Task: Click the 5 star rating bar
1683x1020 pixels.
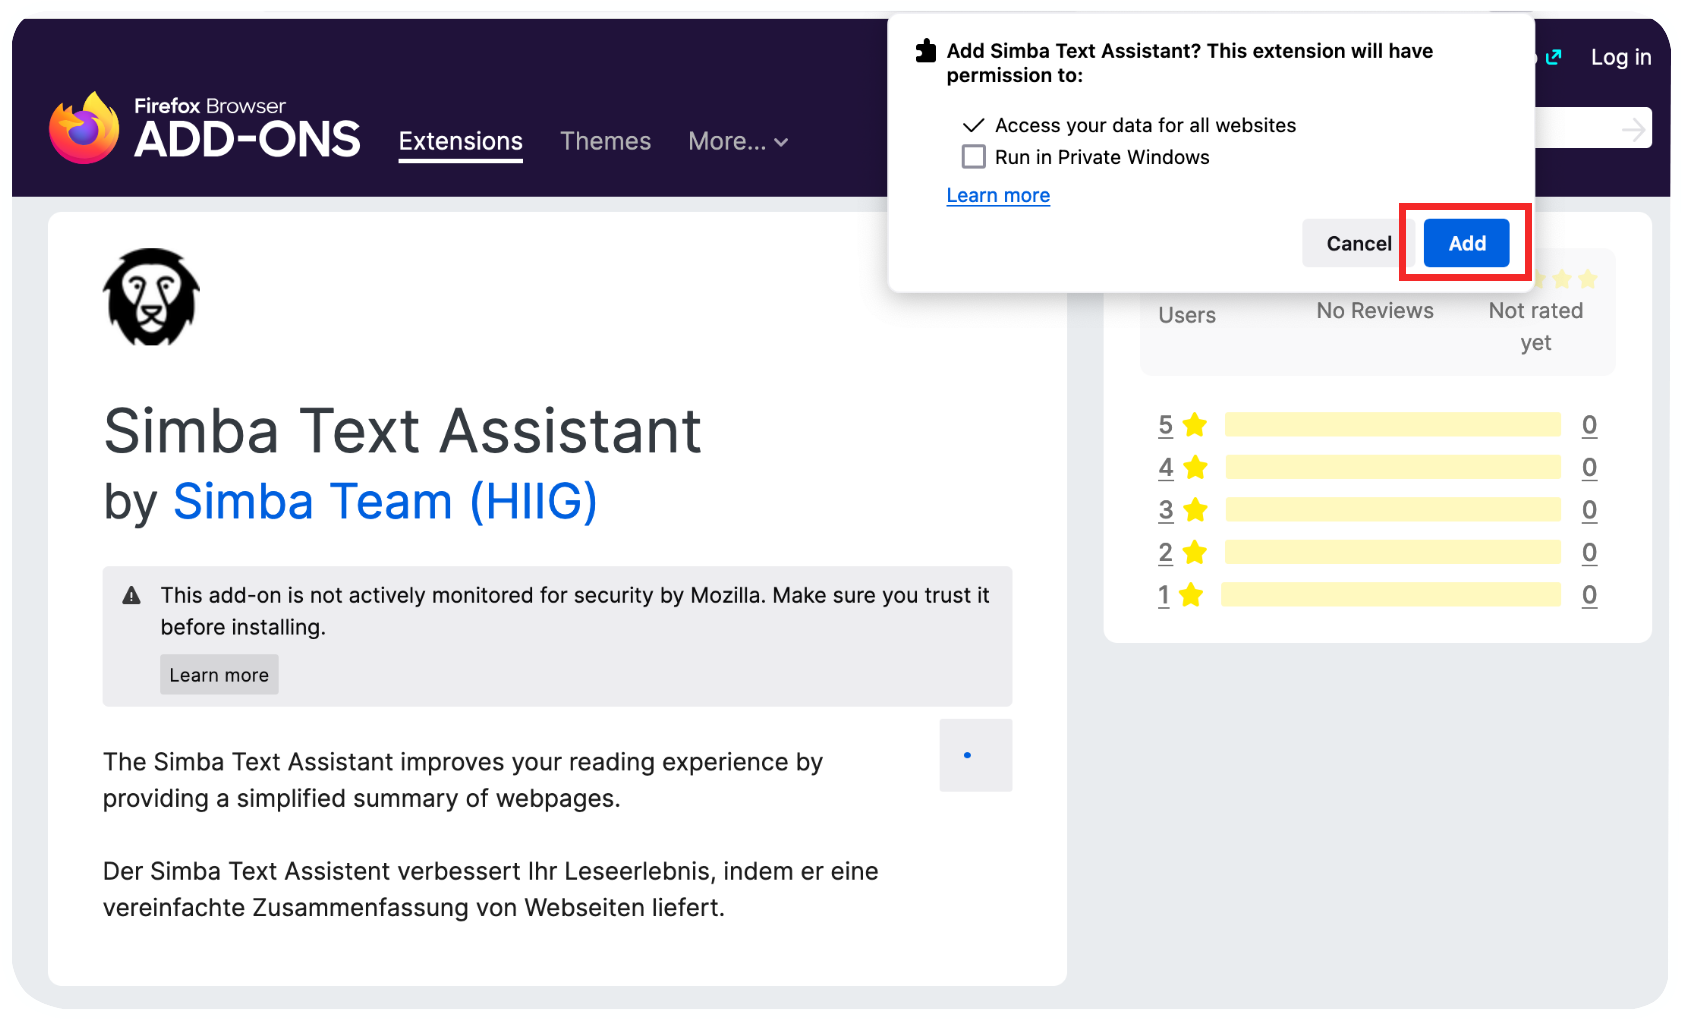Action: 1393,425
